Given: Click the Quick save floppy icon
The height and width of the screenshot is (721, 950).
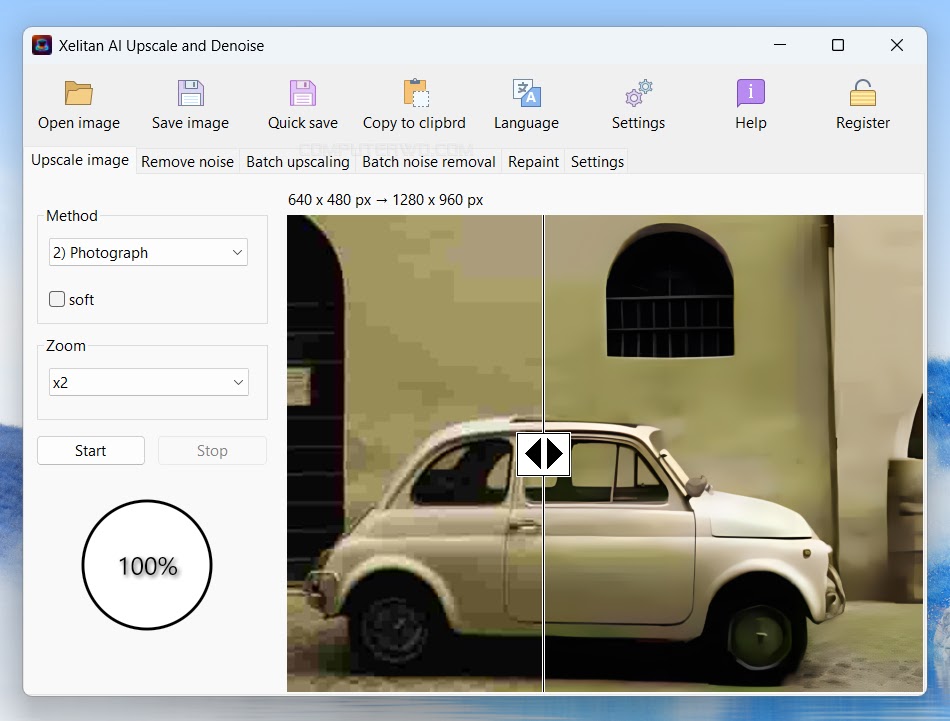Looking at the screenshot, I should pyautogui.click(x=302, y=93).
